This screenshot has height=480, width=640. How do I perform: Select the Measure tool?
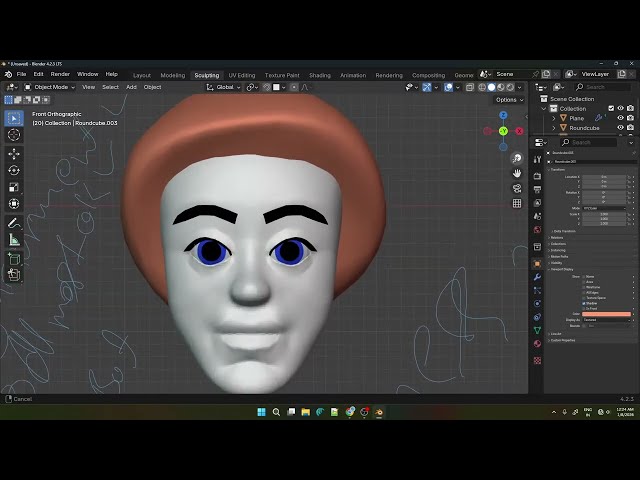[x=14, y=240]
